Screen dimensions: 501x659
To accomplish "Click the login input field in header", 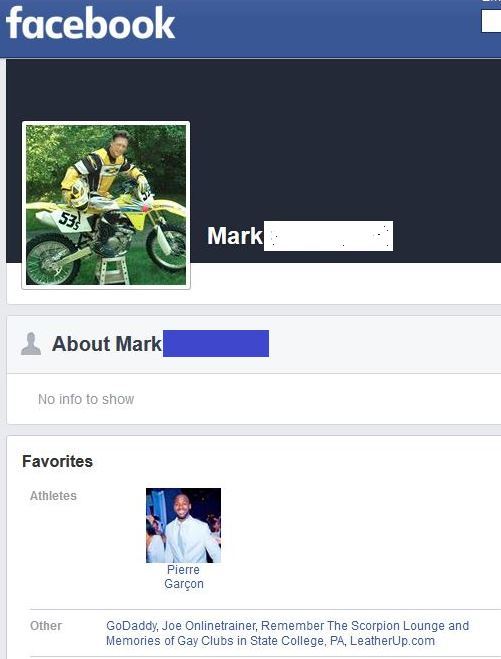I will [491, 21].
